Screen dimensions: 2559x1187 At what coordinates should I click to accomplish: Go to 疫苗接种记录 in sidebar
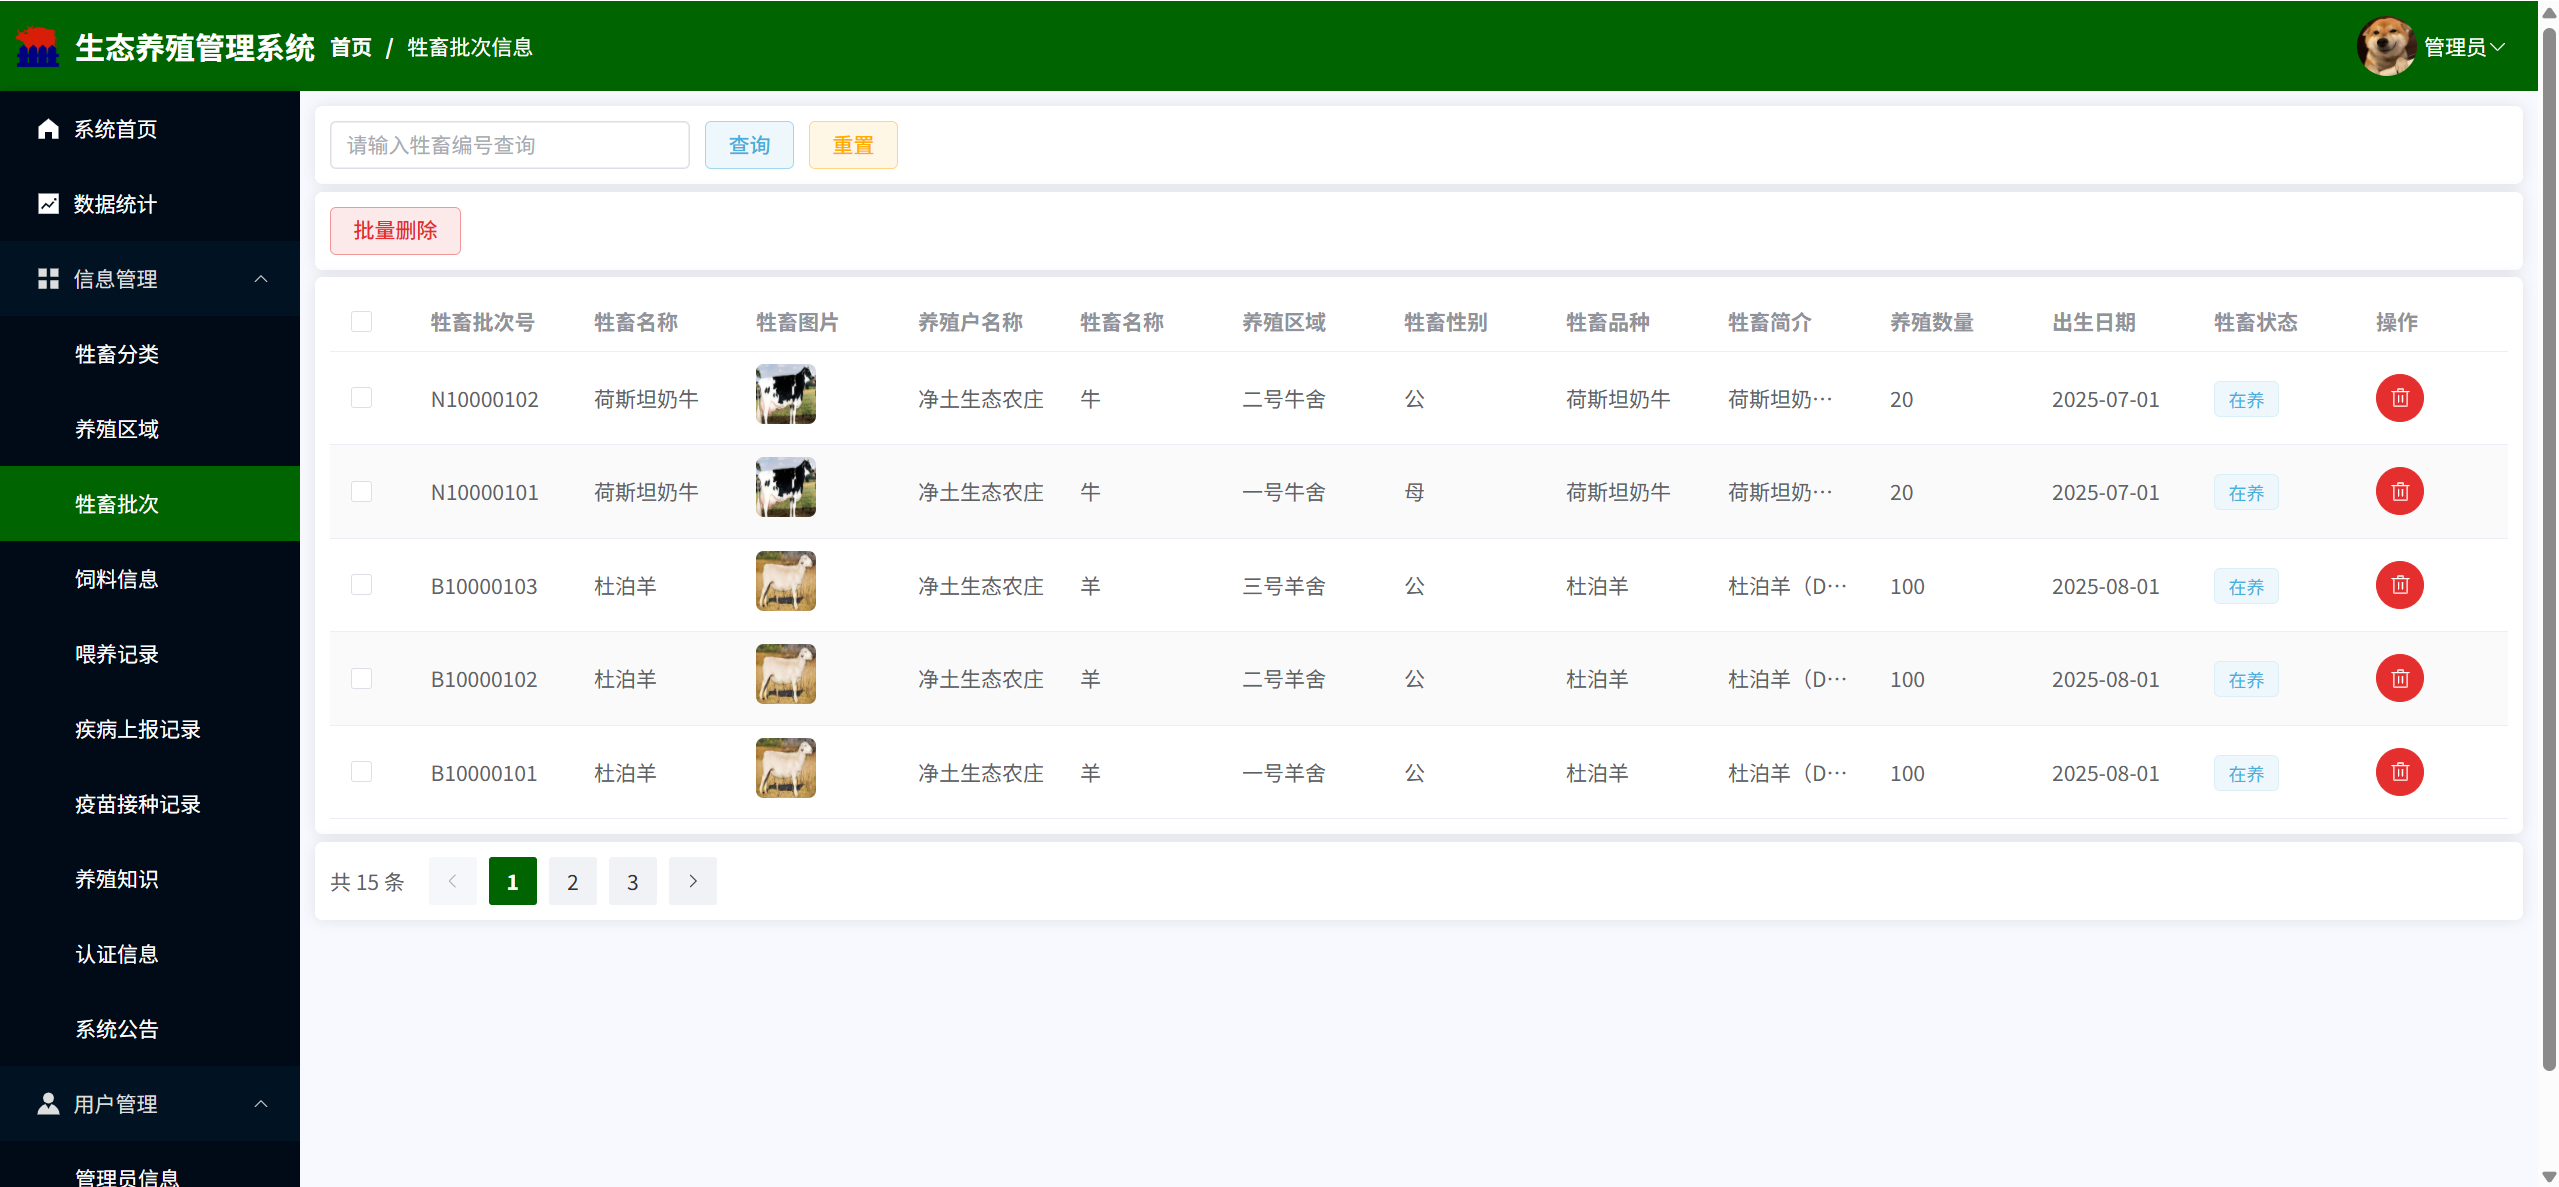tap(138, 804)
